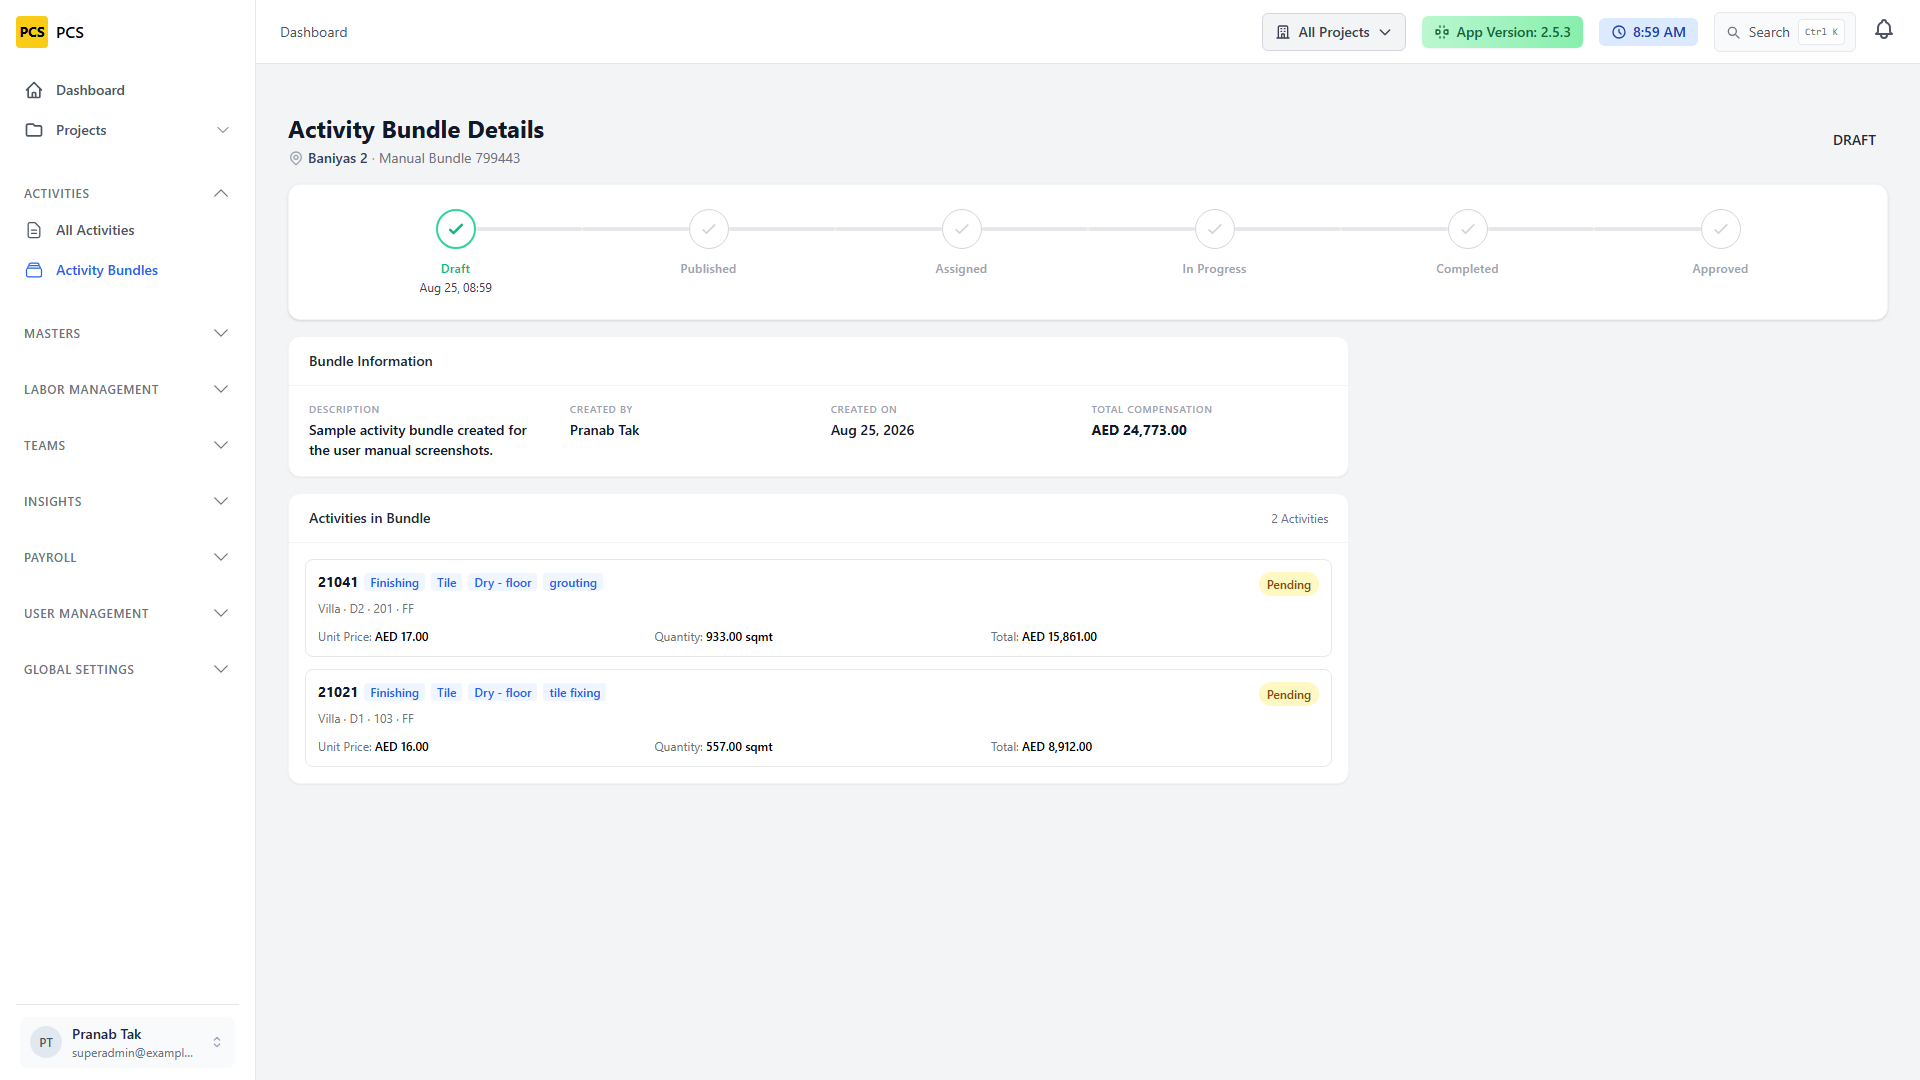Click the Dashboard breadcrumb
Image resolution: width=1920 pixels, height=1080 pixels.
(313, 32)
